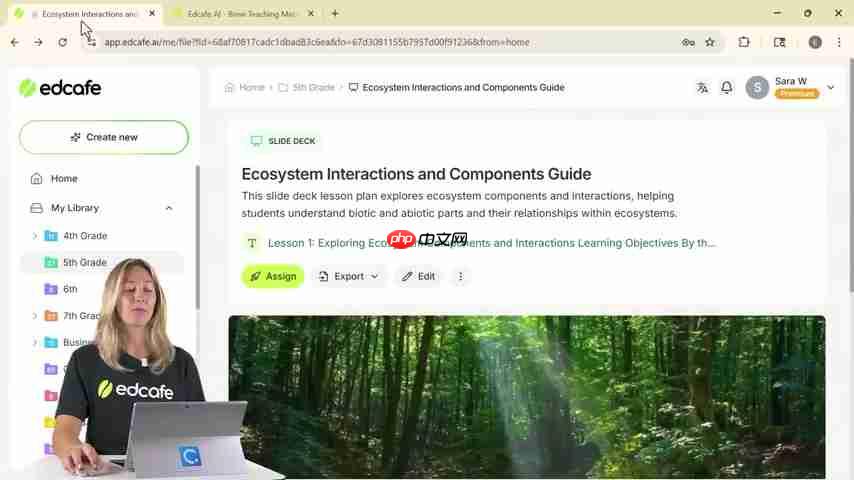Click the site info icon beside URL

(x=91, y=42)
